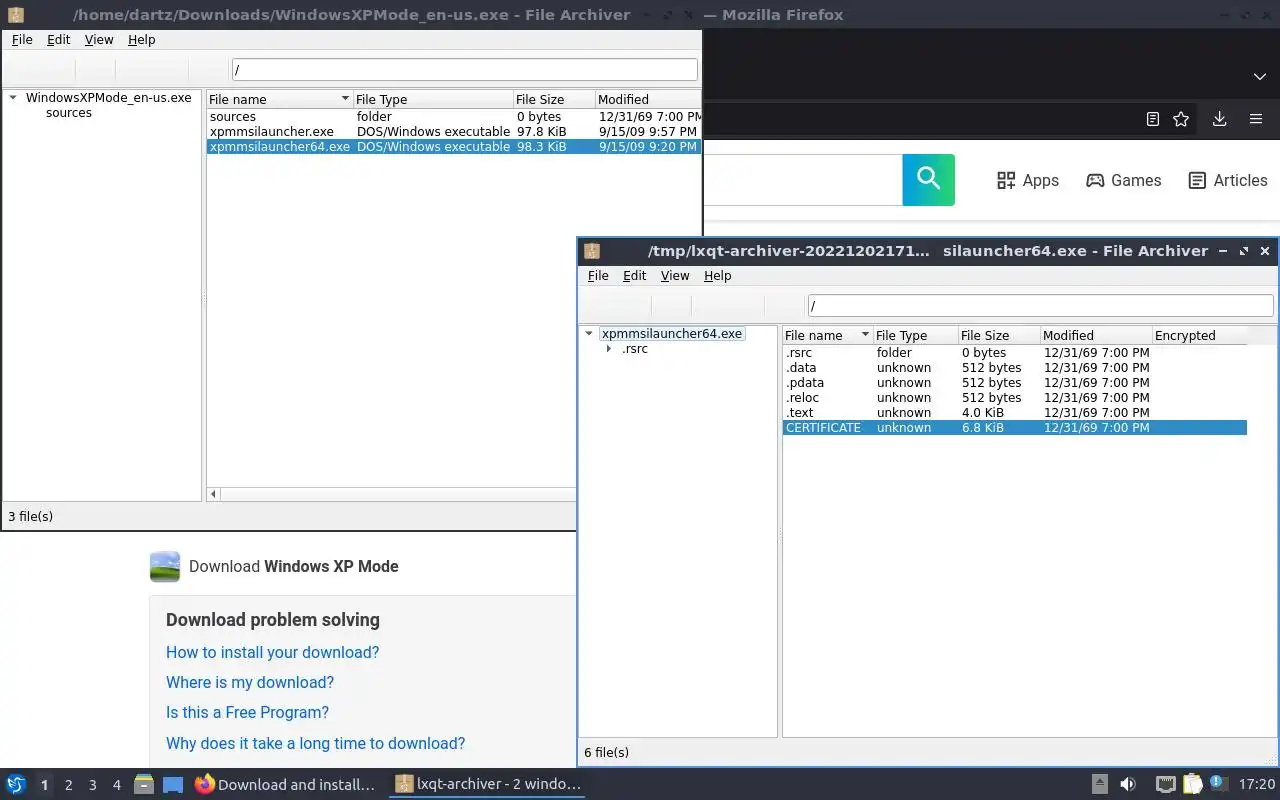The image size is (1280, 800).
Task: Click the show desktop icon on the panel
Action: pos(173,784)
